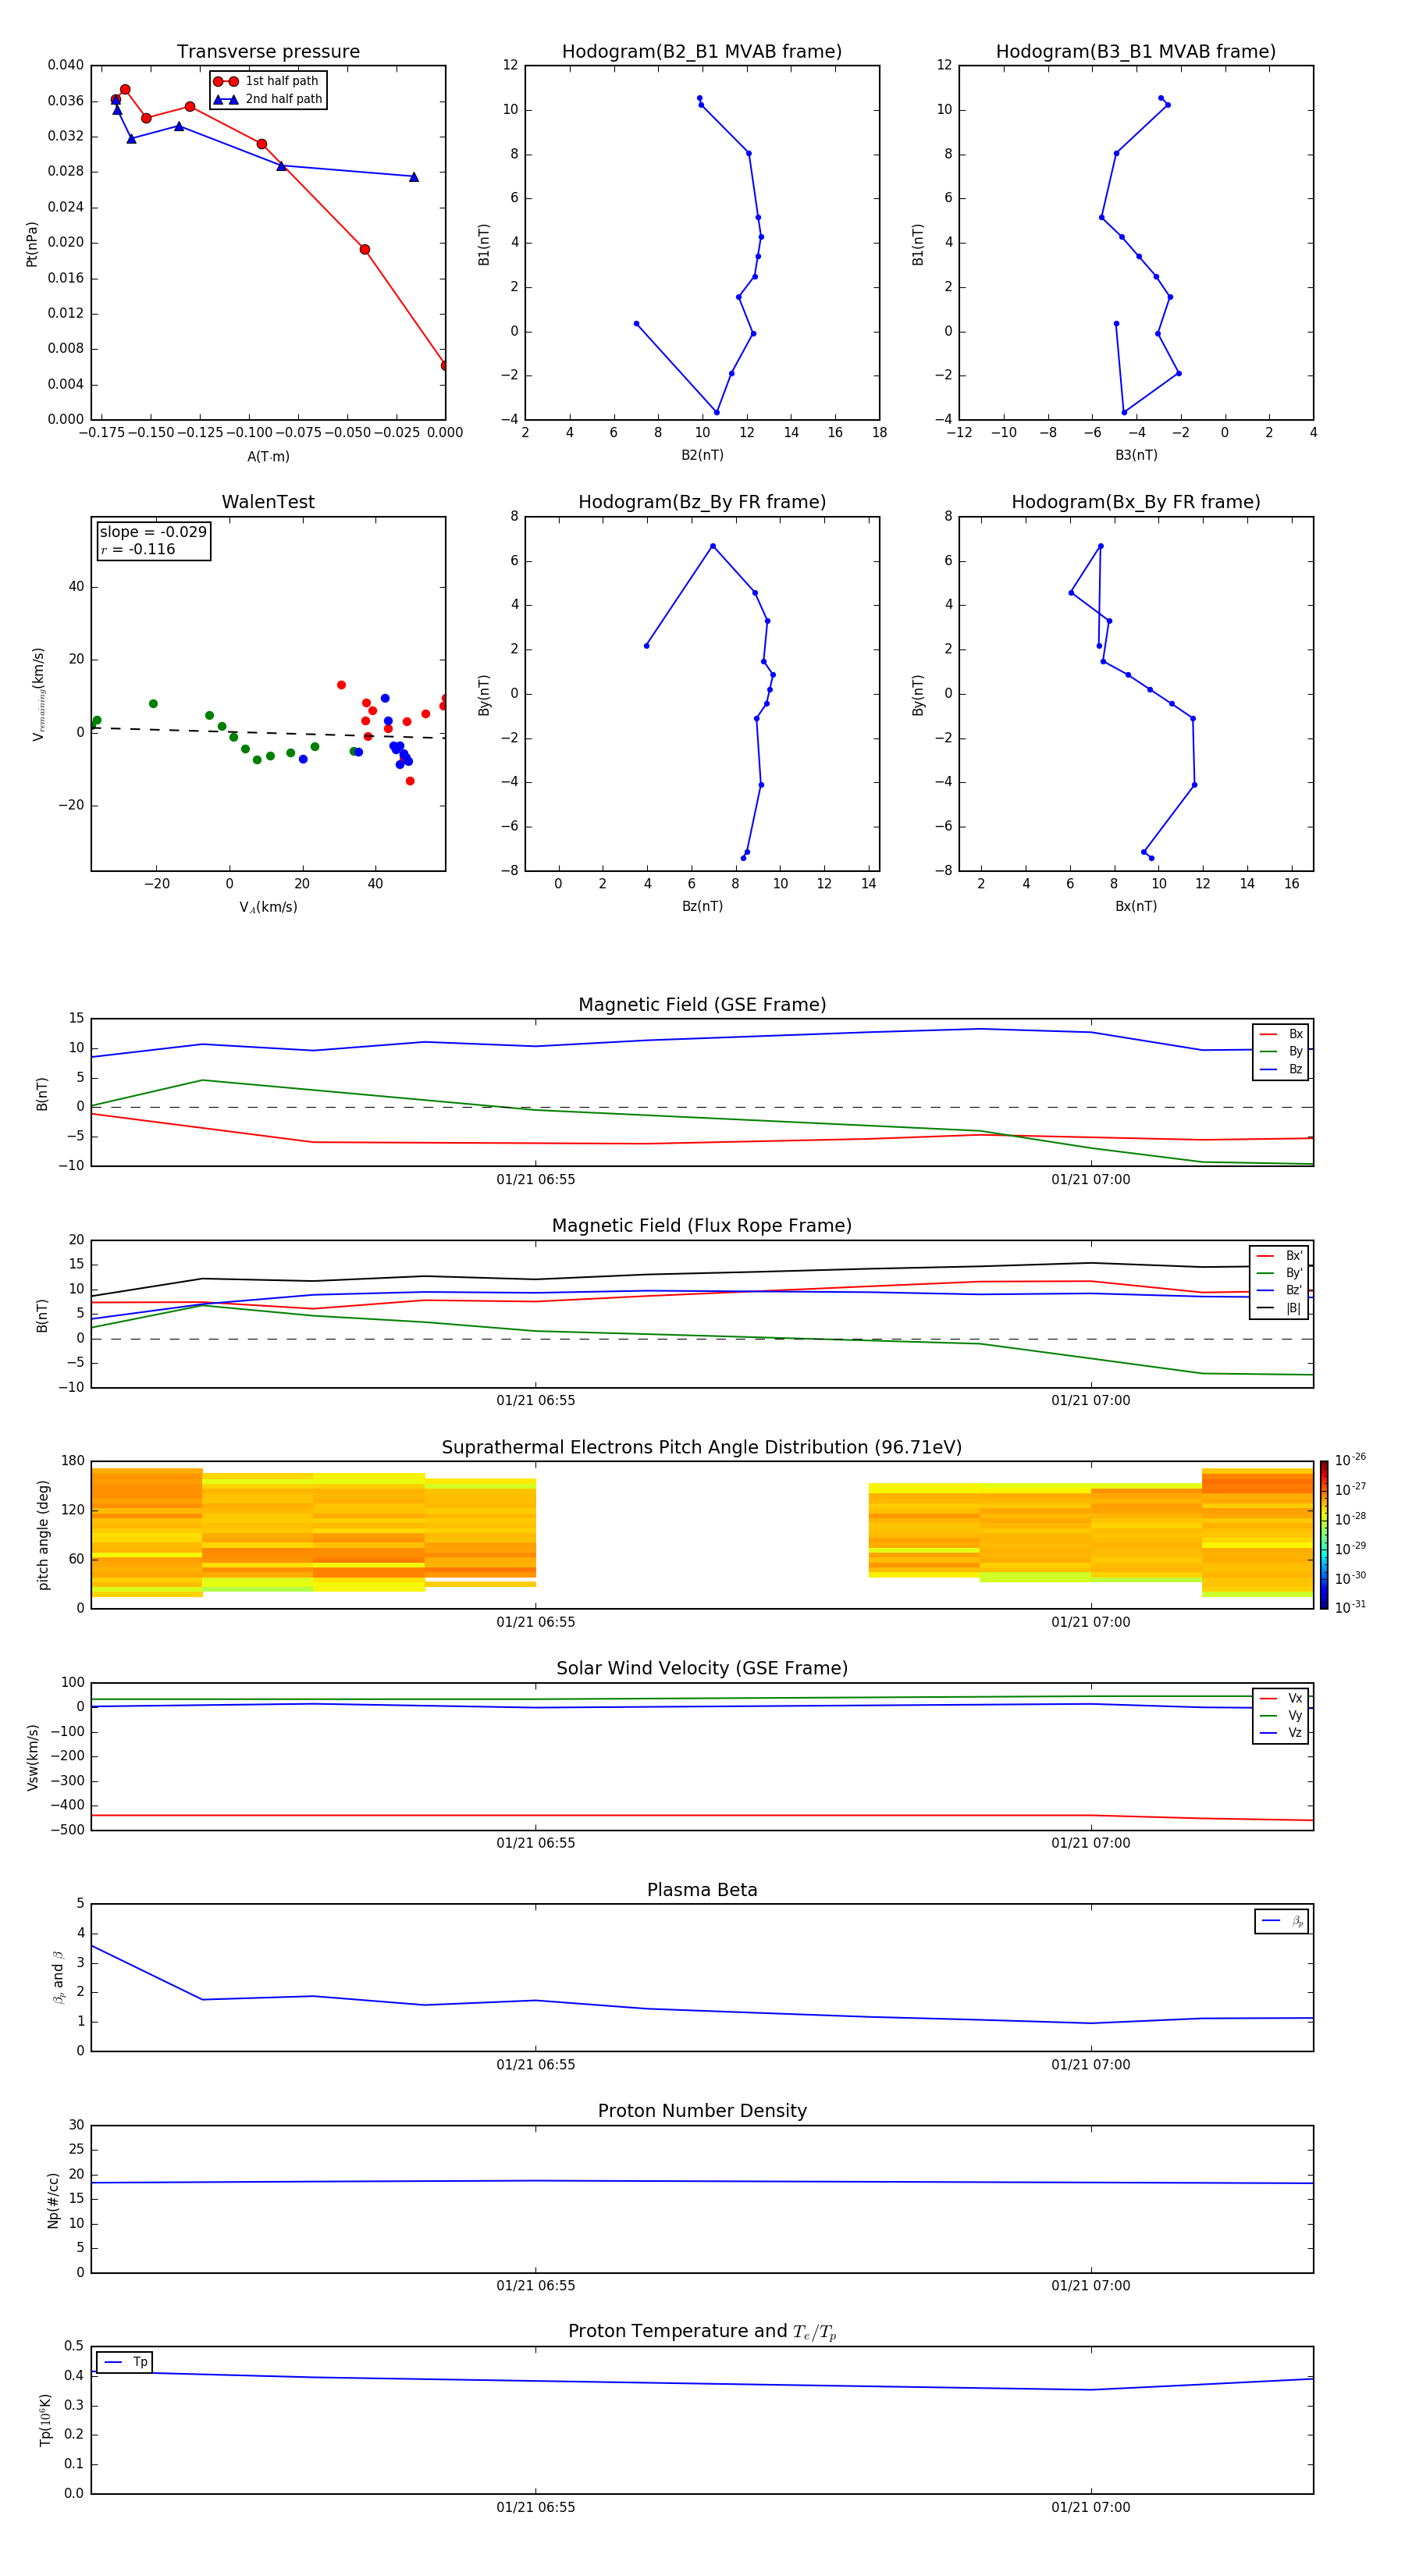Click the "10^-26" colorbar tick label
Viewport: 1405px width, 2576px height.
click(x=1350, y=1460)
